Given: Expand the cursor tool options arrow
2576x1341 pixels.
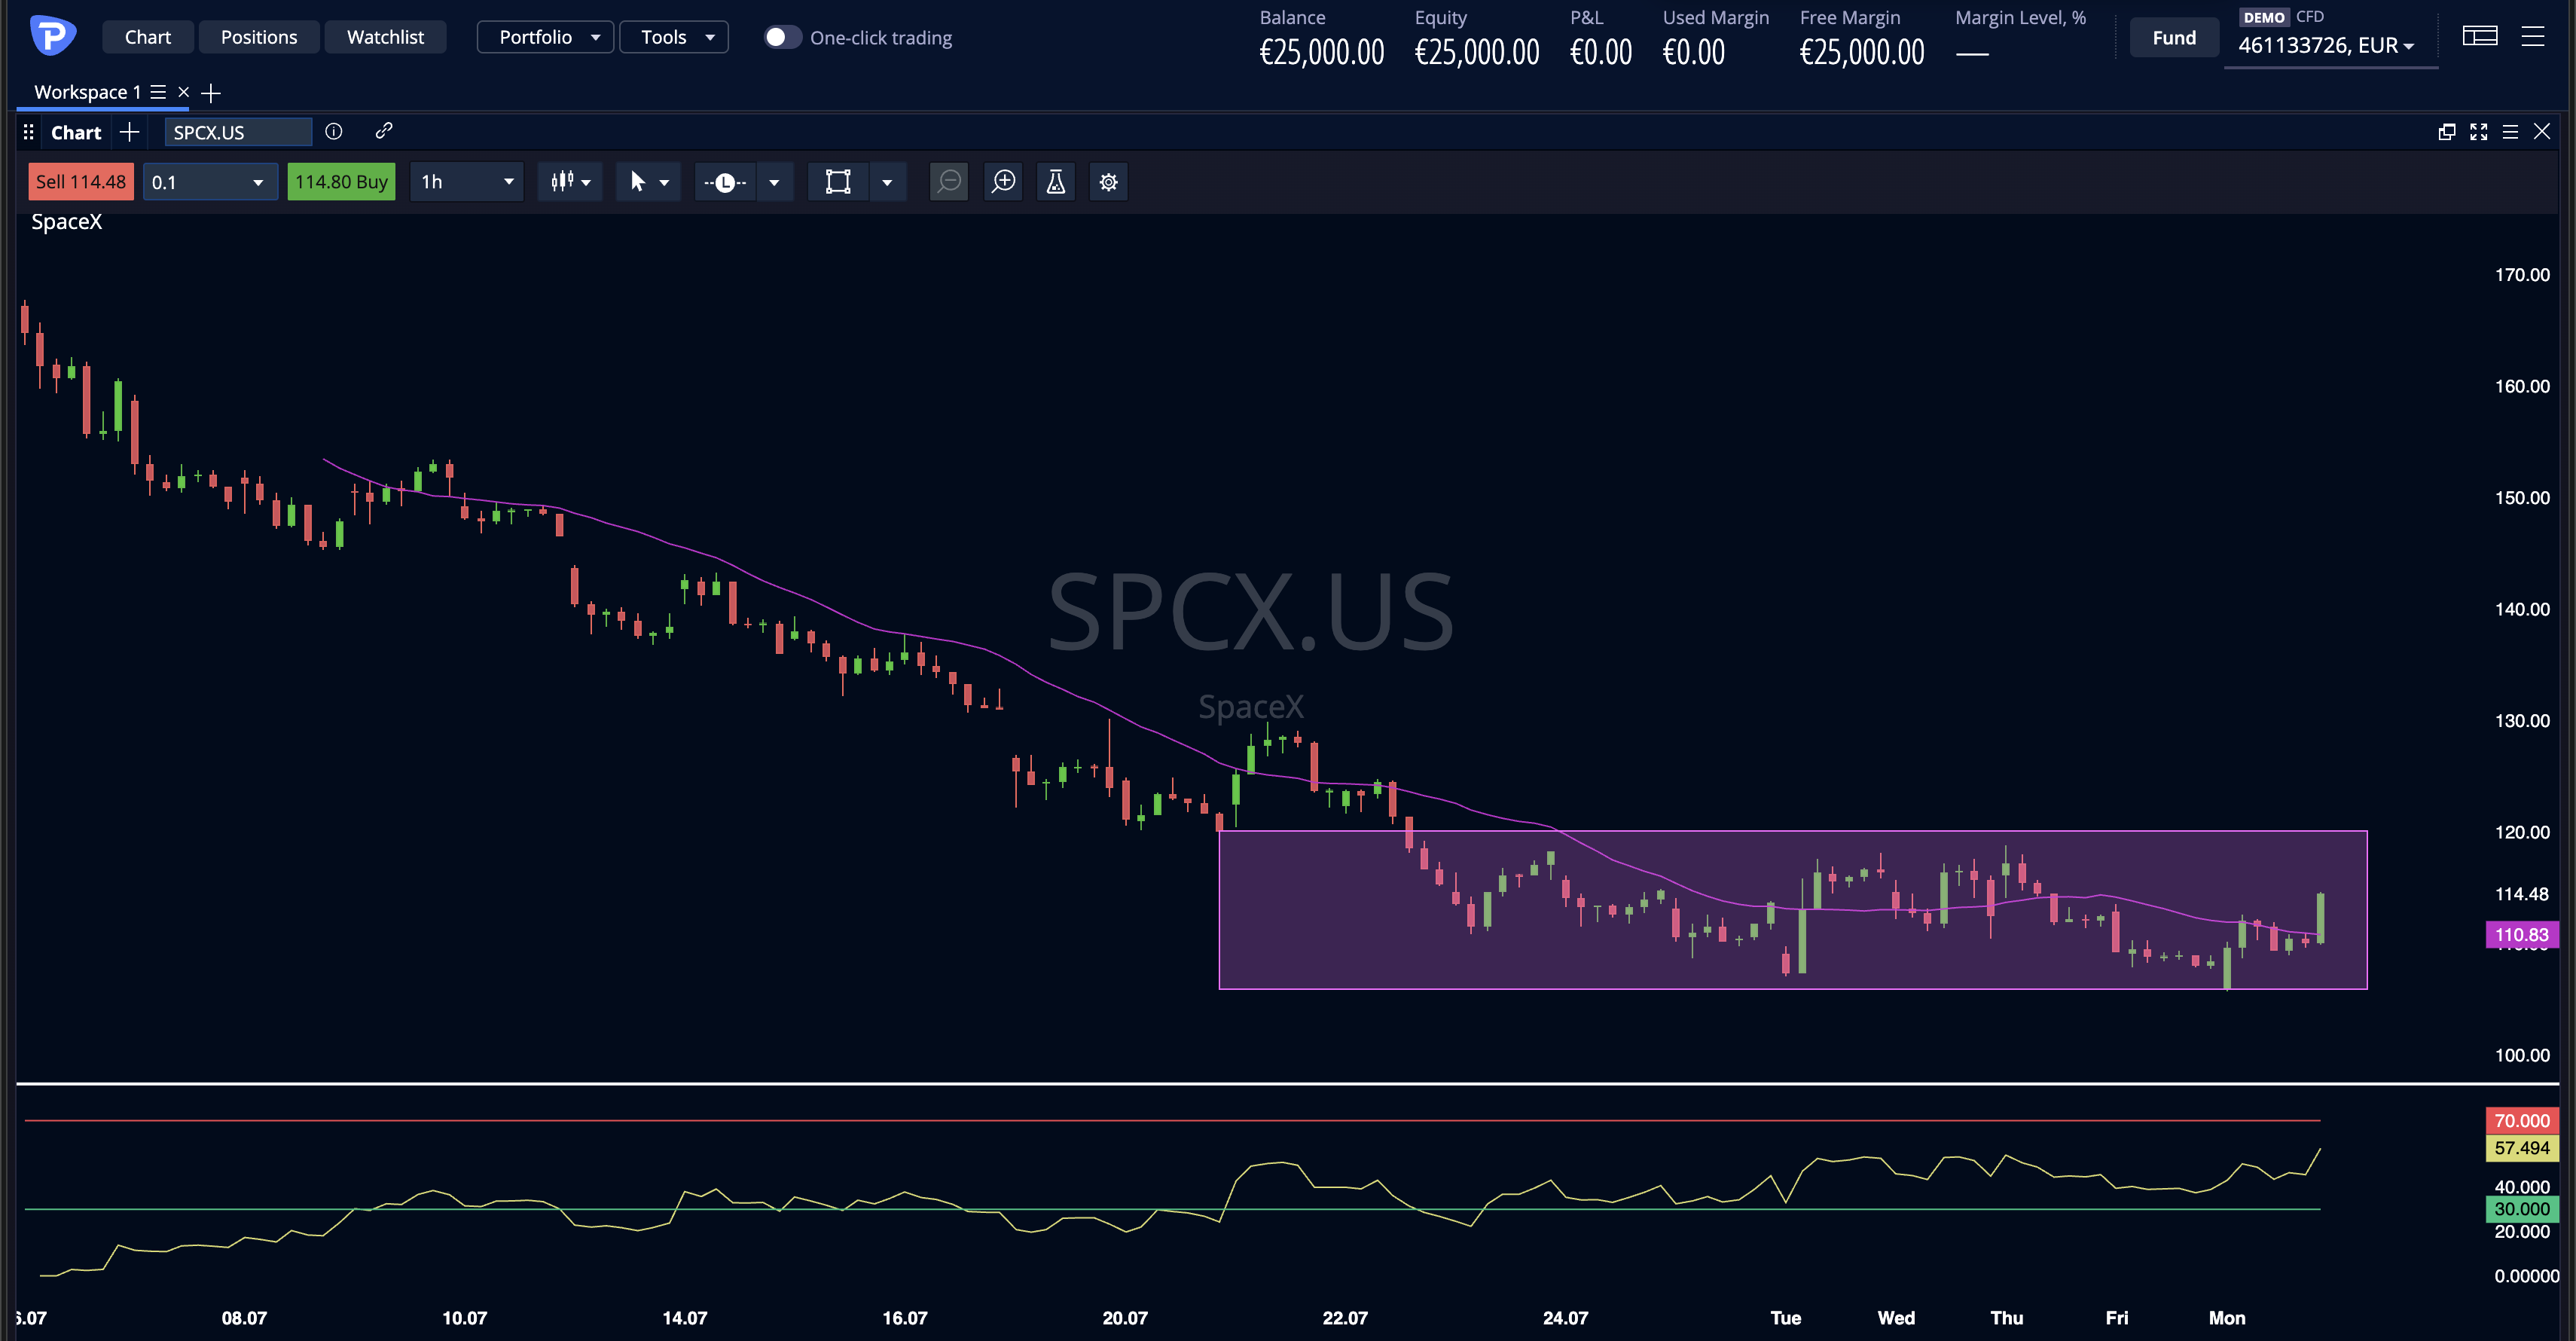Looking at the screenshot, I should pos(664,182).
